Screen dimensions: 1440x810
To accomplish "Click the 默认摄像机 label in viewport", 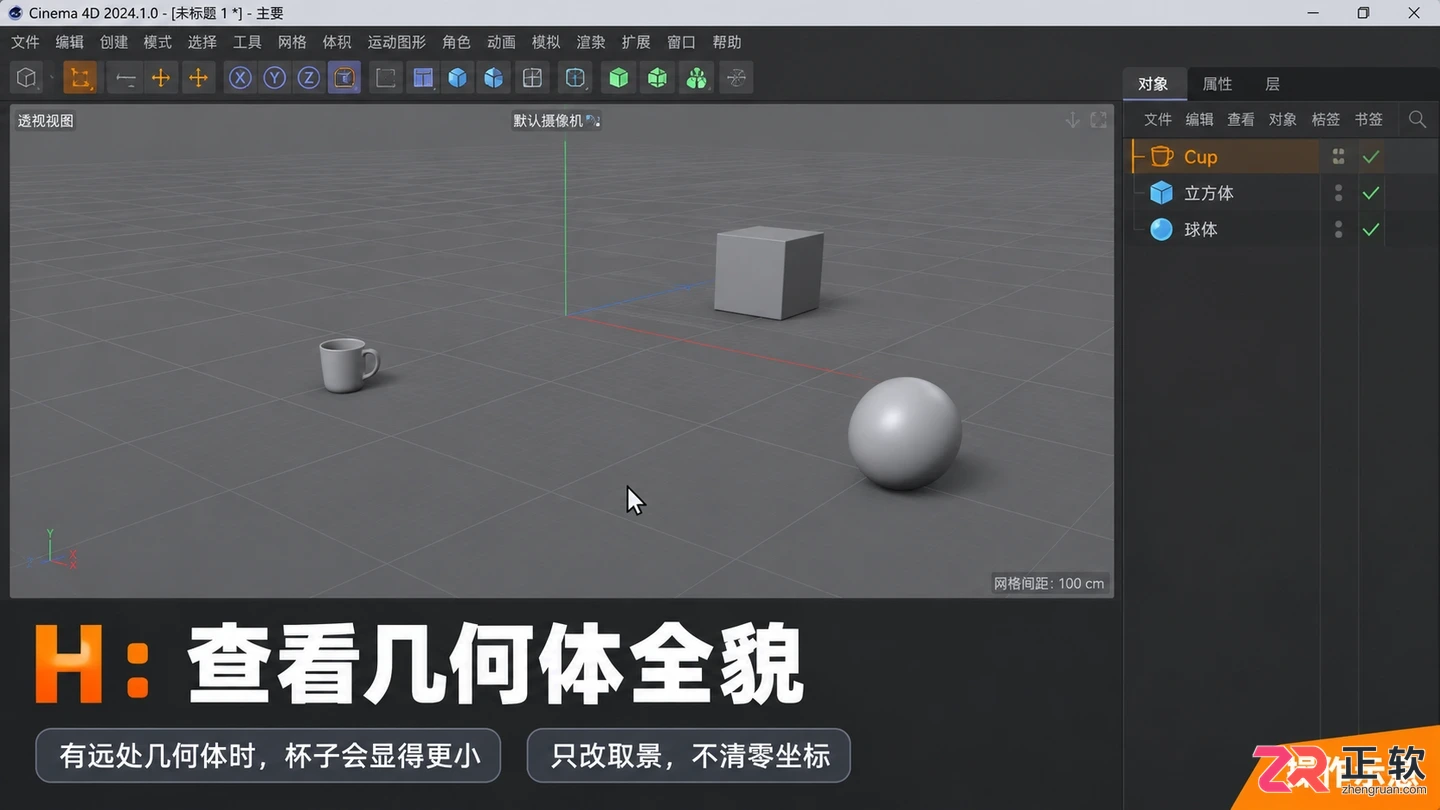I will click(549, 121).
